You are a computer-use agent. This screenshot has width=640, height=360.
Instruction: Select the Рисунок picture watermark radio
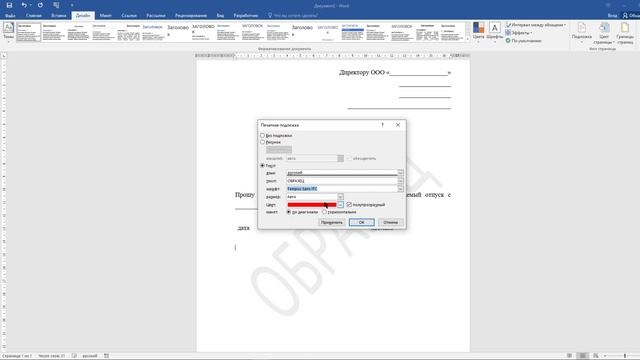[x=262, y=142]
